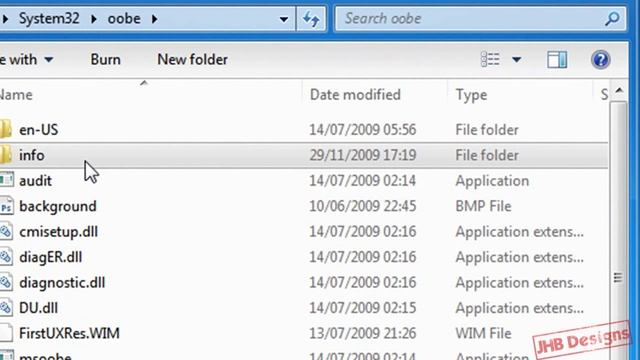
Task: Open Help with the question mark icon
Action: tap(600, 60)
